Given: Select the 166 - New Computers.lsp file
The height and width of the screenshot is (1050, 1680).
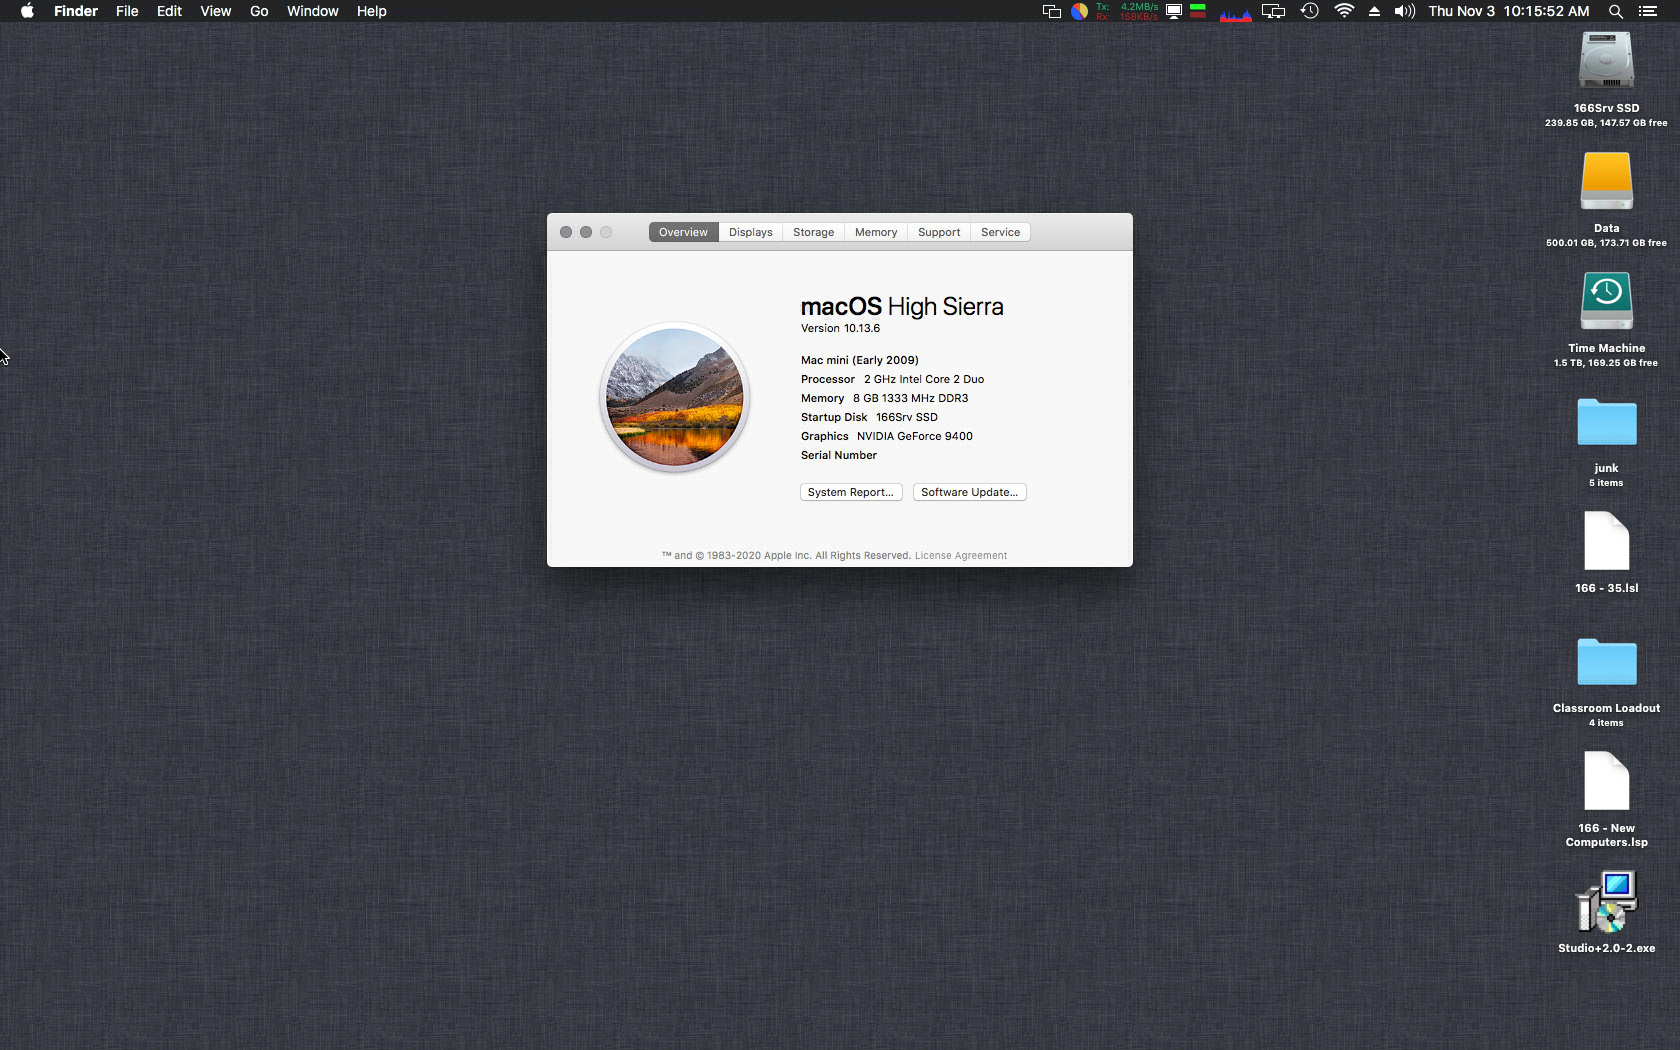Looking at the screenshot, I should click(1607, 781).
